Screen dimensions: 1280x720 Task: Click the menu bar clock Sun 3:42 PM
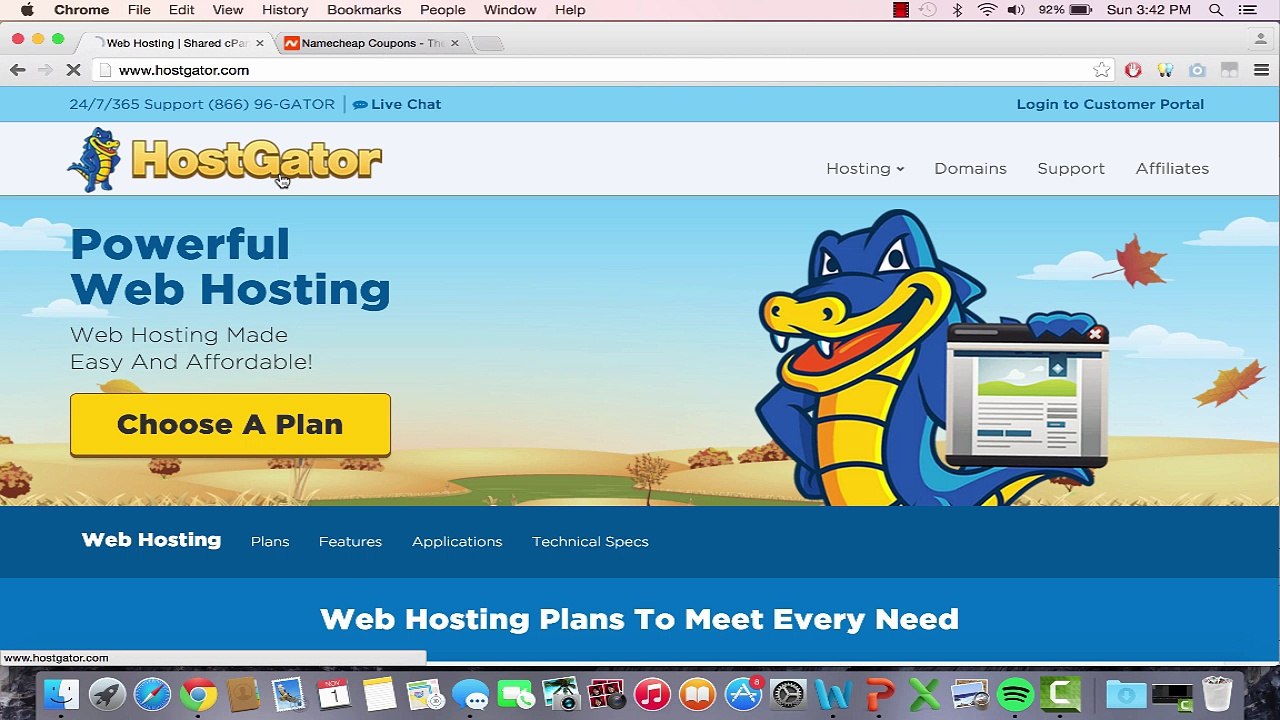pyautogui.click(x=1149, y=10)
